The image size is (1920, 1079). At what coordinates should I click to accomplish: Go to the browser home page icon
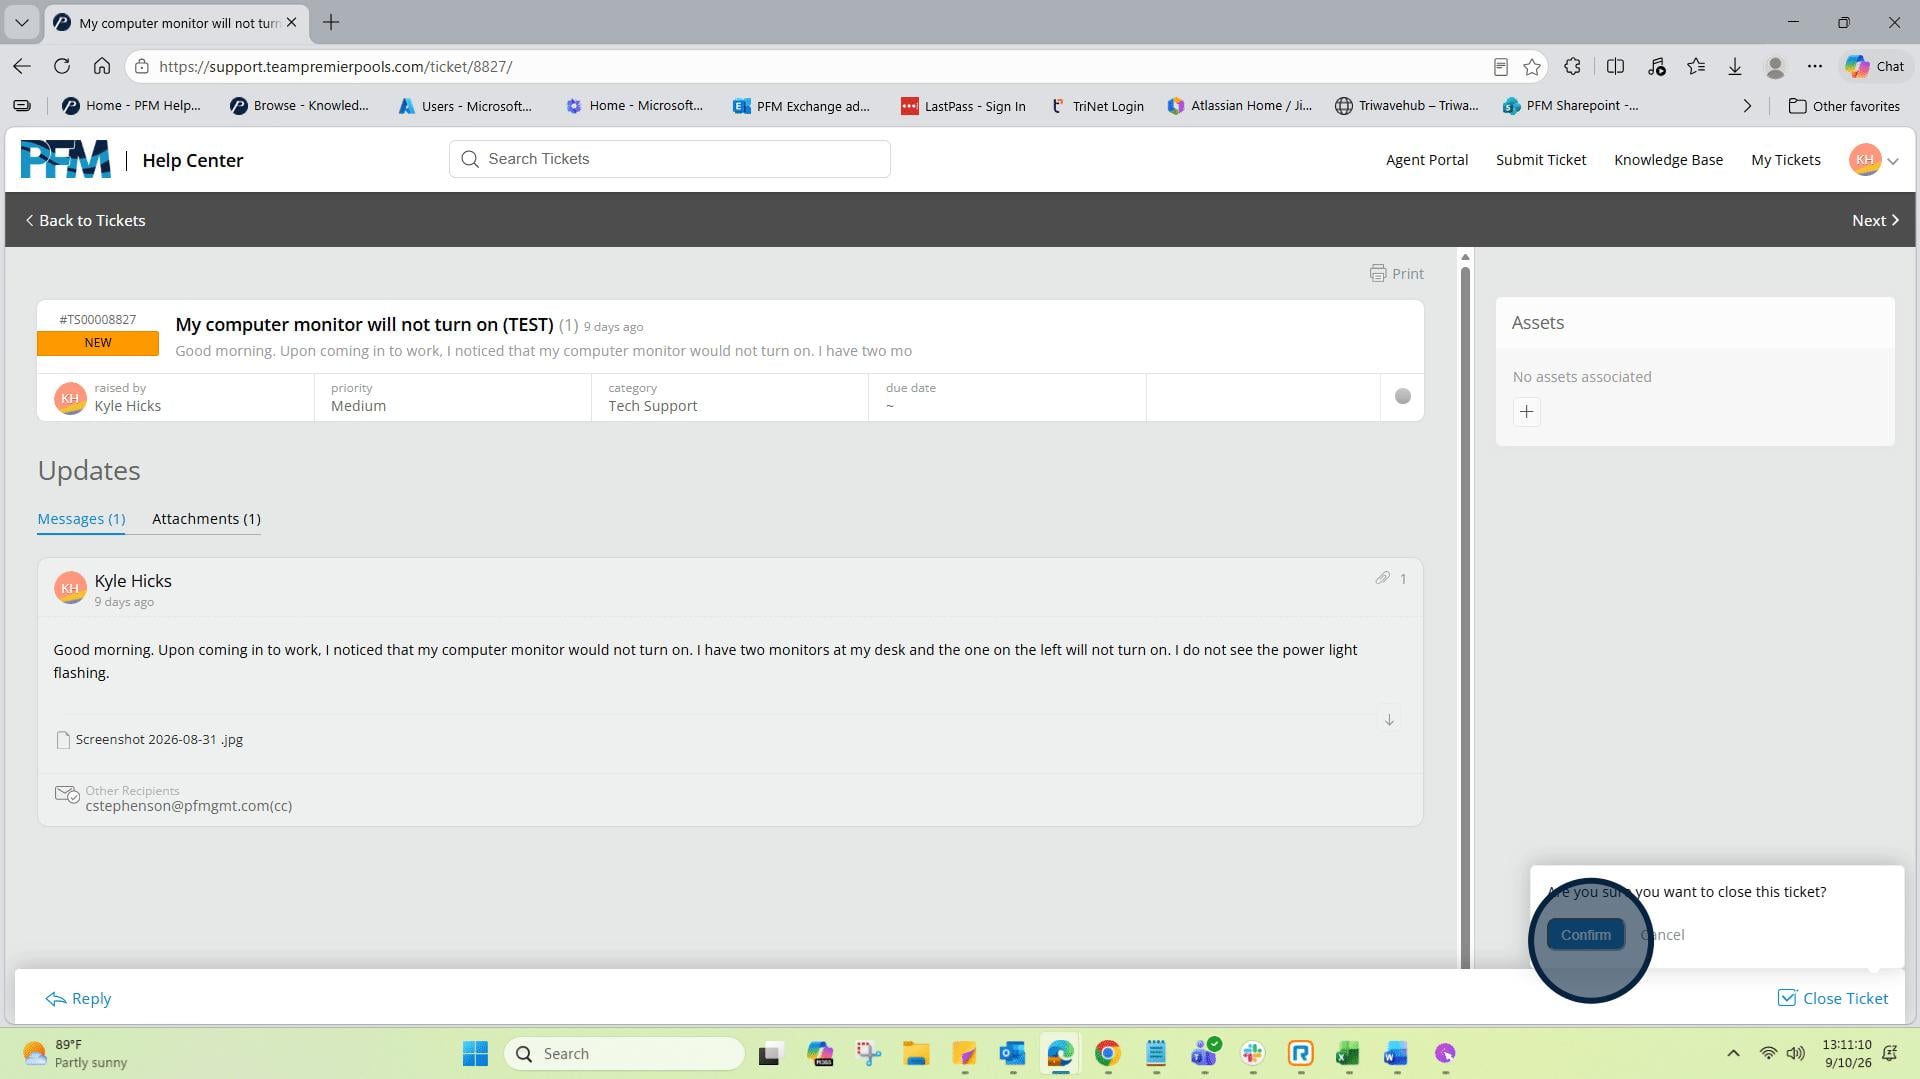point(102,66)
